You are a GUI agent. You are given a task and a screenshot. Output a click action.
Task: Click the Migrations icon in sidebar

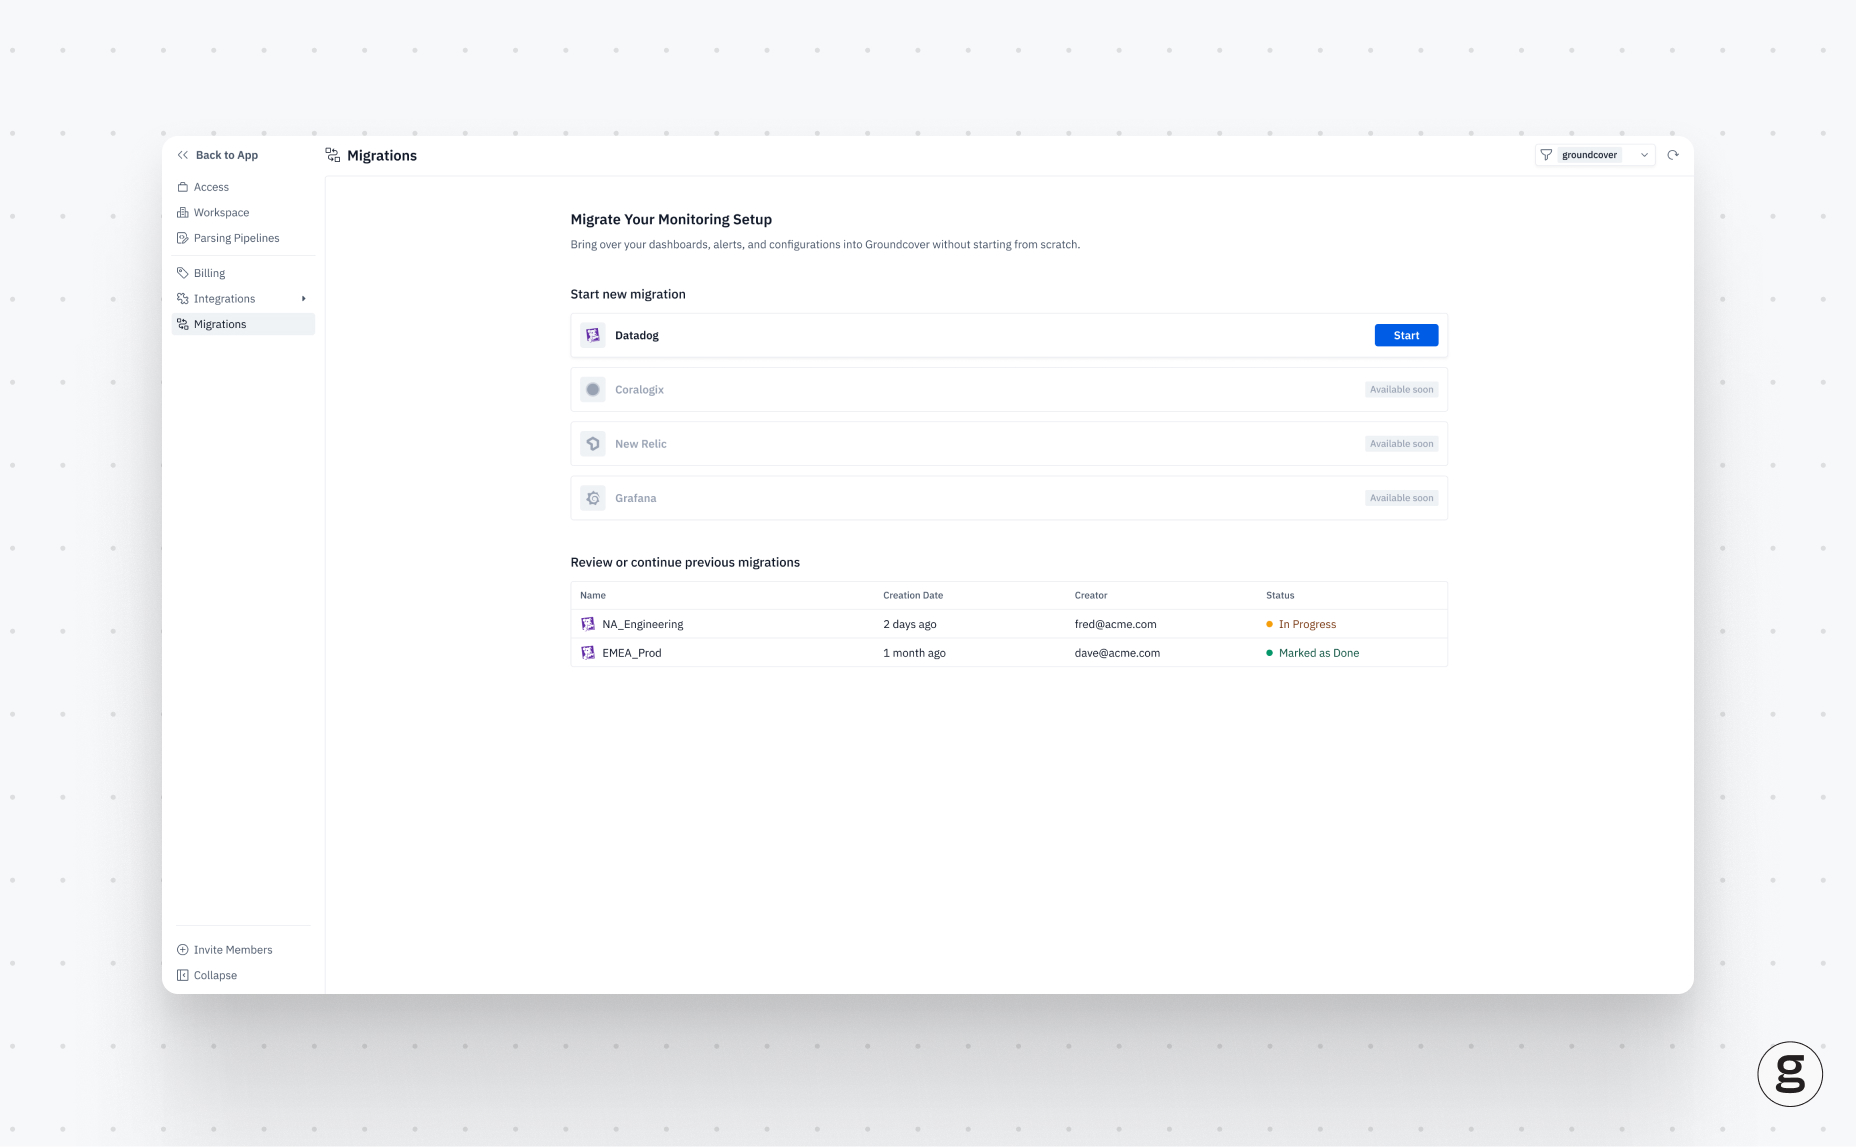coord(183,324)
